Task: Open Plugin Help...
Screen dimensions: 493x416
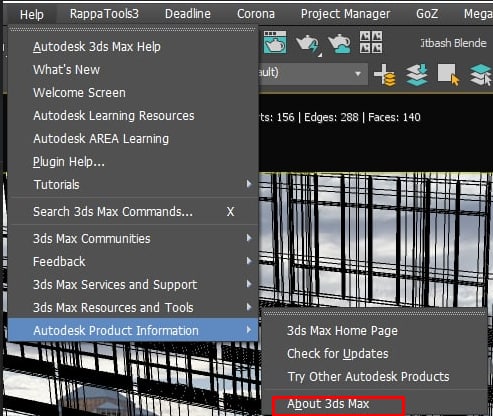Action: tap(133, 162)
